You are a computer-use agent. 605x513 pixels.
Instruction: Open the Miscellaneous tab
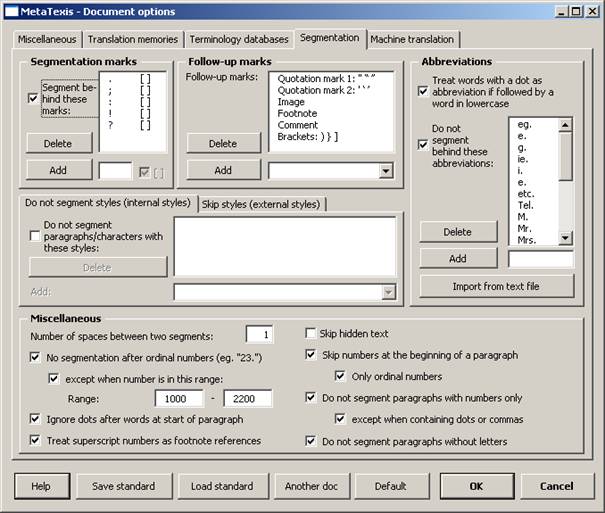tap(47, 39)
